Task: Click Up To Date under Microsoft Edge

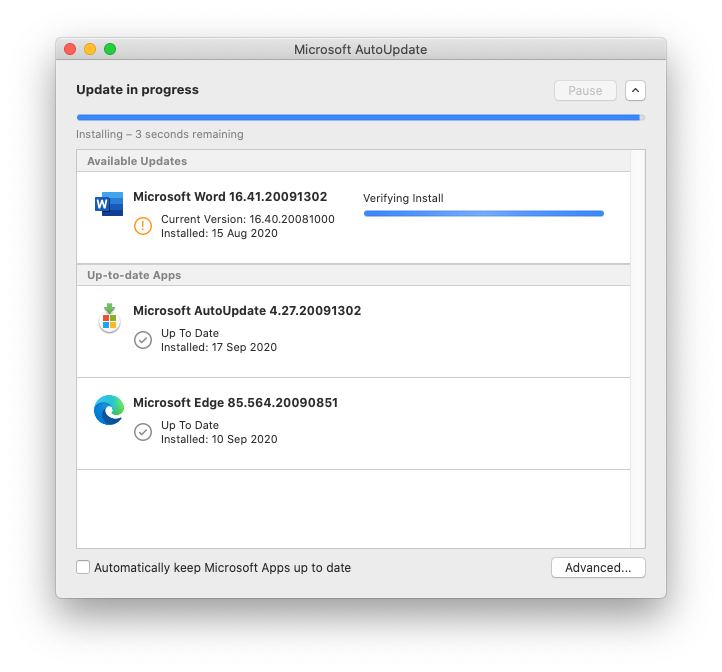Action: 190,425
